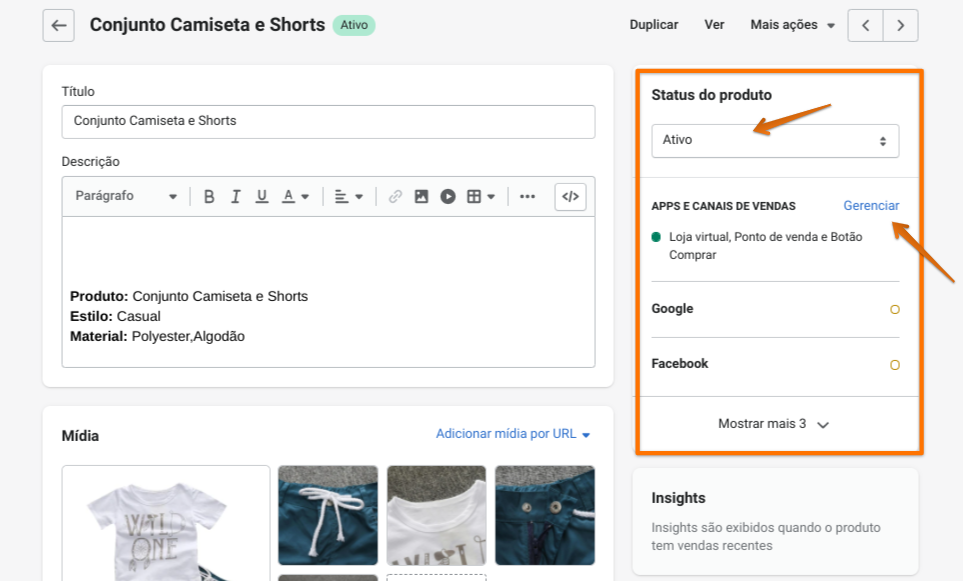
Task: Insert a link in the description
Action: point(395,197)
